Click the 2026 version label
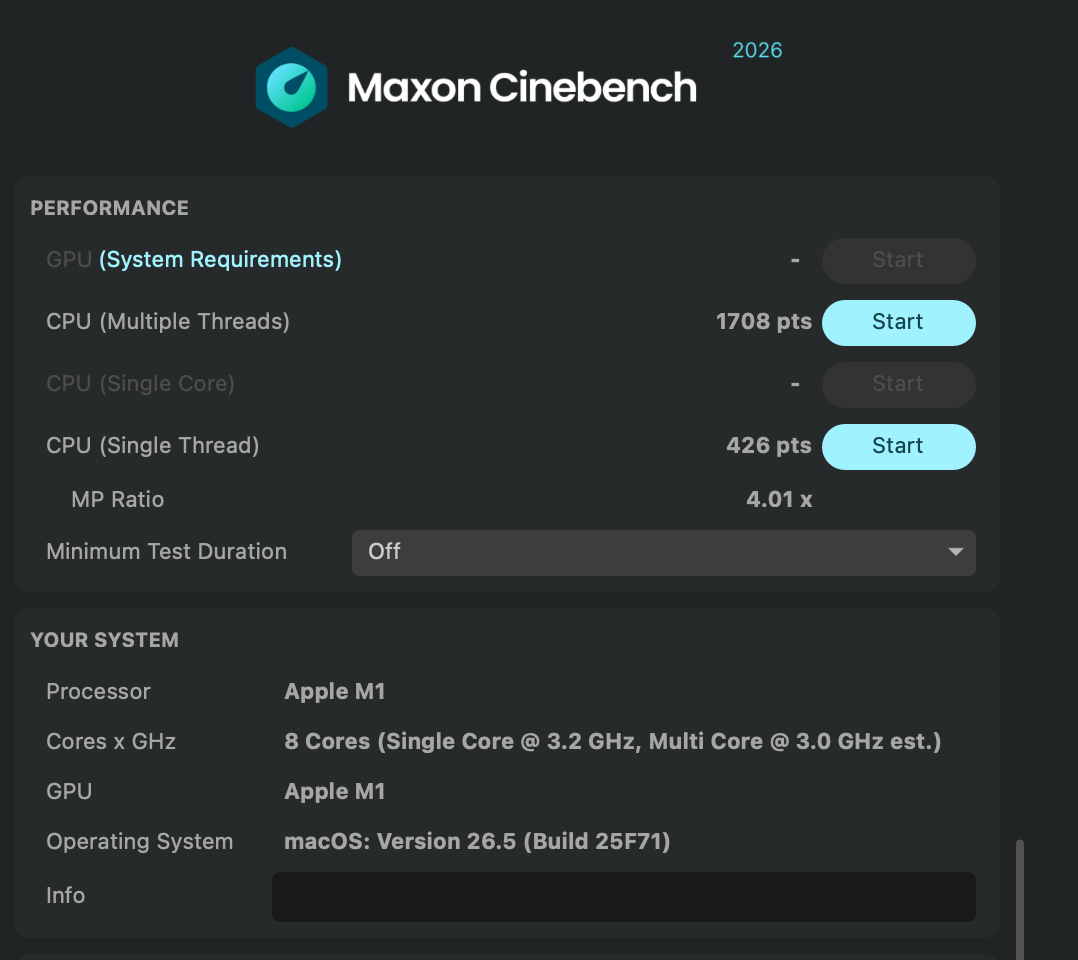 757,50
